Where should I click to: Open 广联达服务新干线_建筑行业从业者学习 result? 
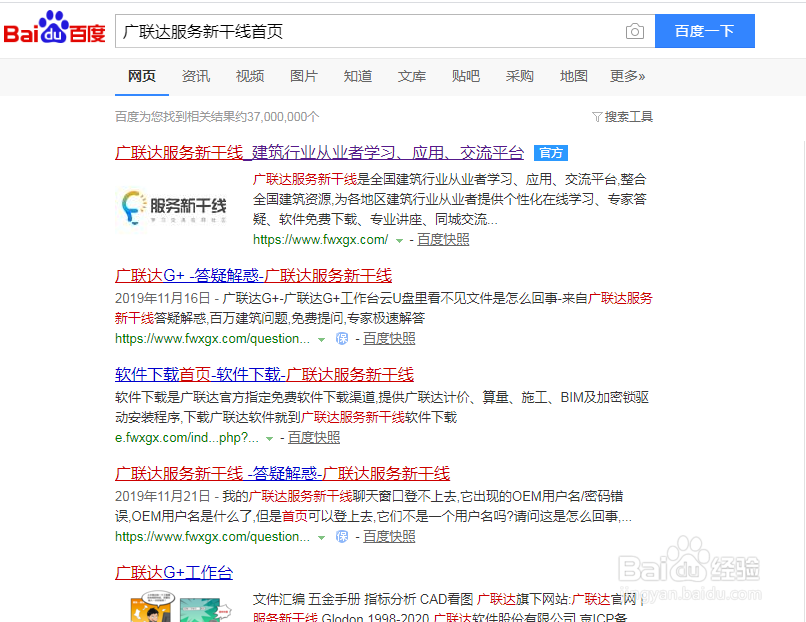click(x=319, y=153)
